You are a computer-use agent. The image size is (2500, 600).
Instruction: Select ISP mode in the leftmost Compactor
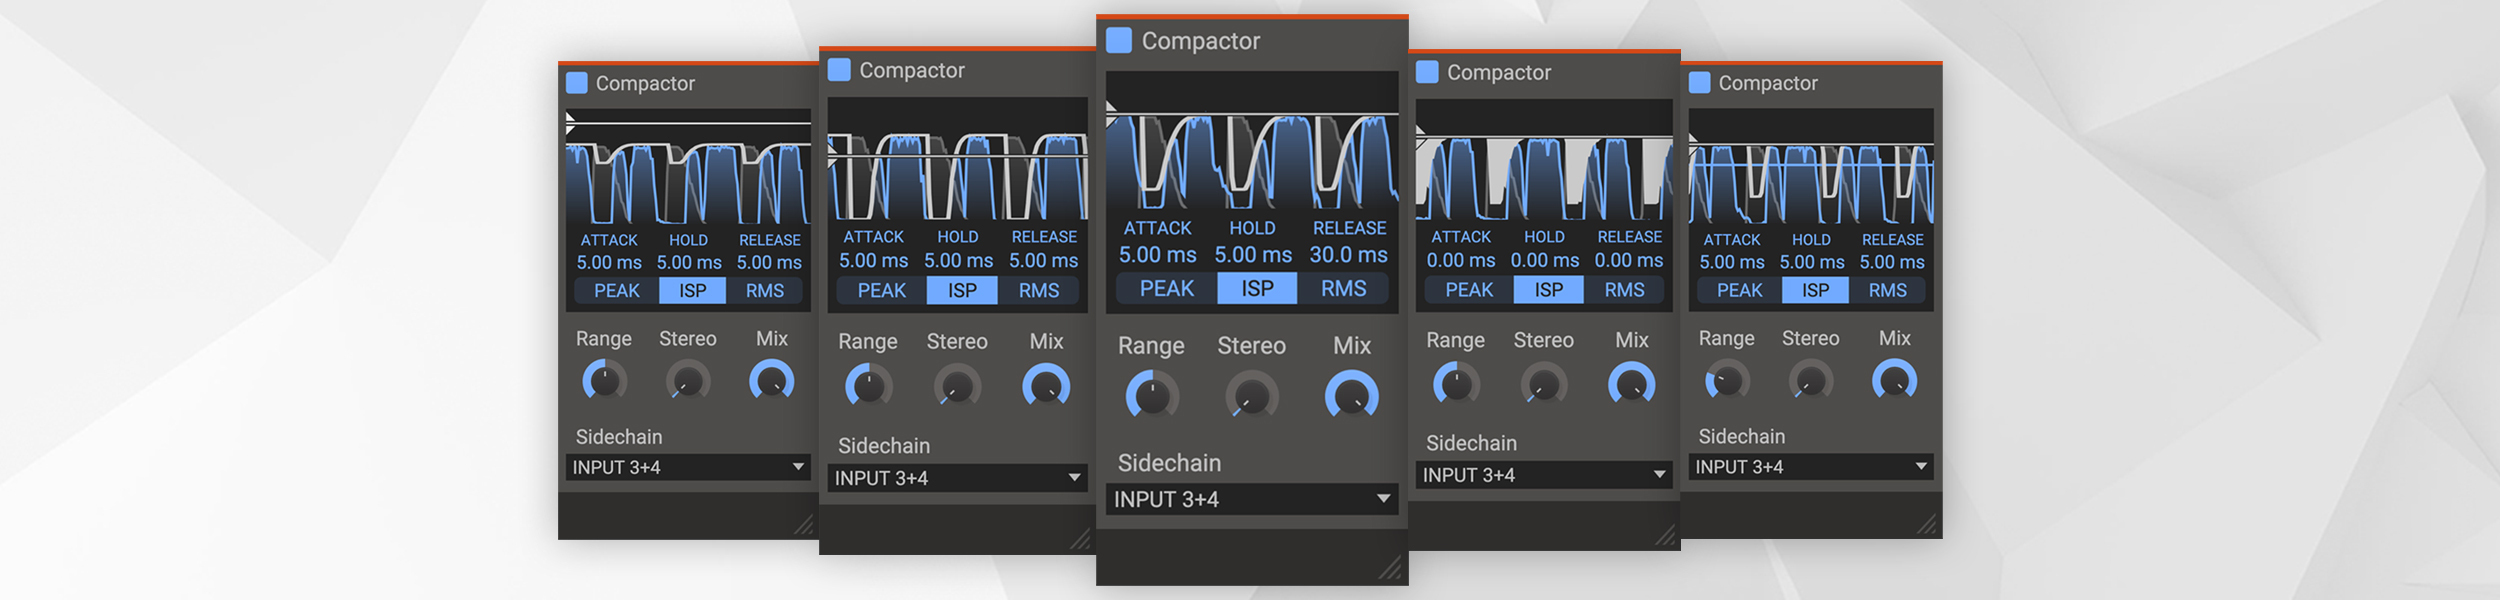693,291
